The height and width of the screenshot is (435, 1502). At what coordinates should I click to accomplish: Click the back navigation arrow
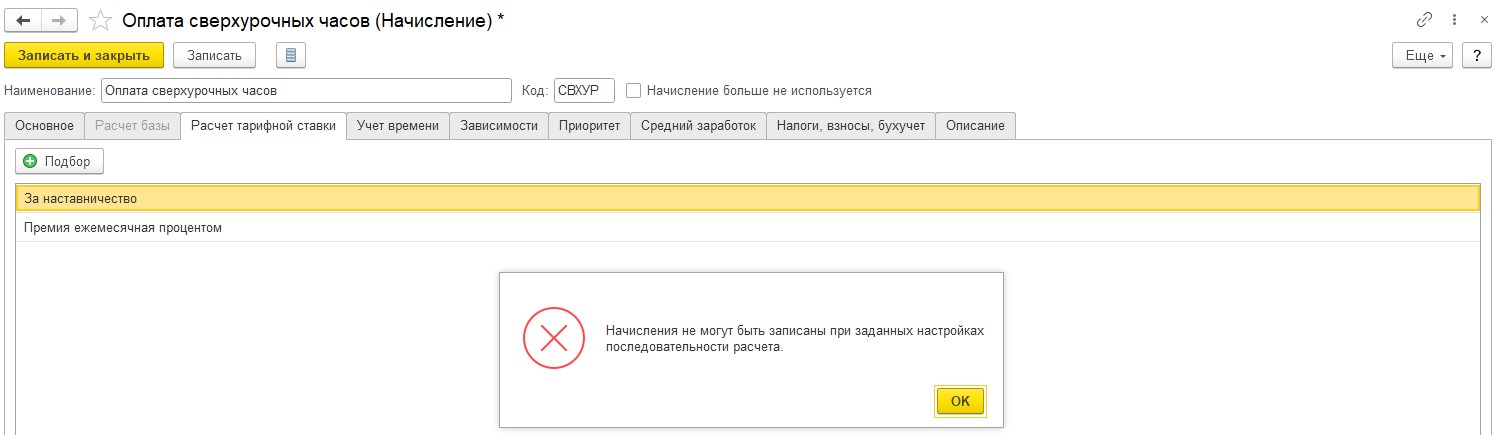tap(24, 20)
